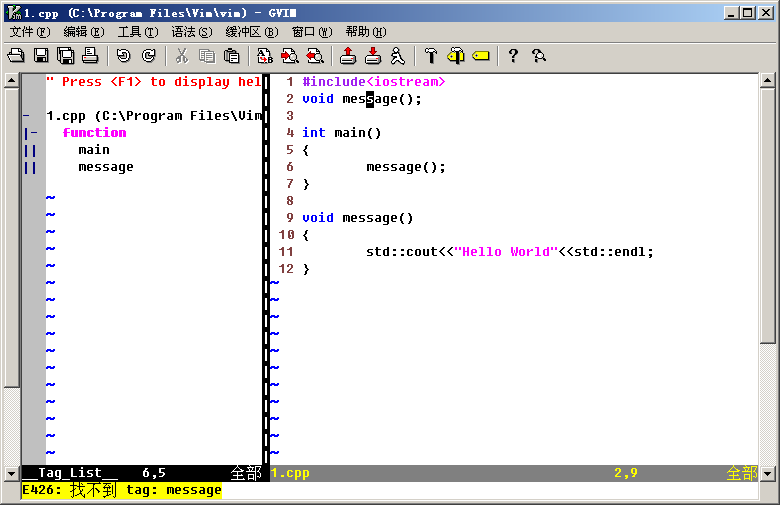Click the Vim icon in title bar
Image resolution: width=780 pixels, height=512 pixels.
point(14,12)
